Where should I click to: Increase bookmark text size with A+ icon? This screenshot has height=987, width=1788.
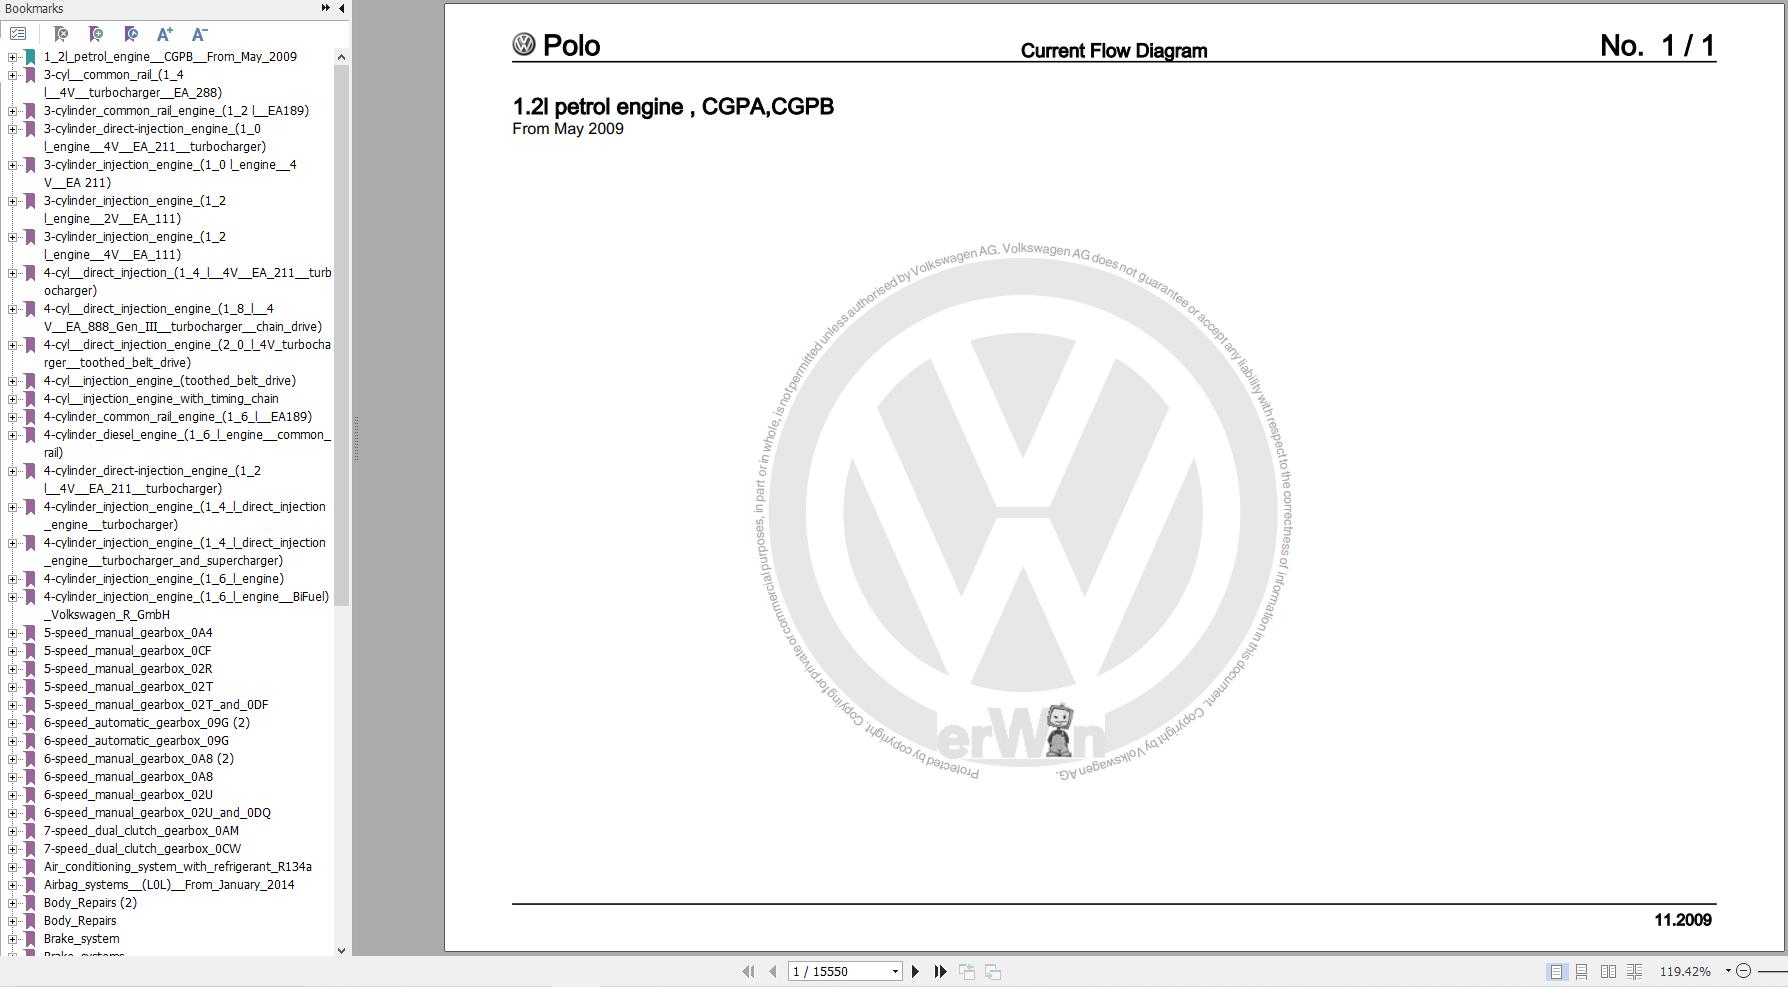click(164, 33)
